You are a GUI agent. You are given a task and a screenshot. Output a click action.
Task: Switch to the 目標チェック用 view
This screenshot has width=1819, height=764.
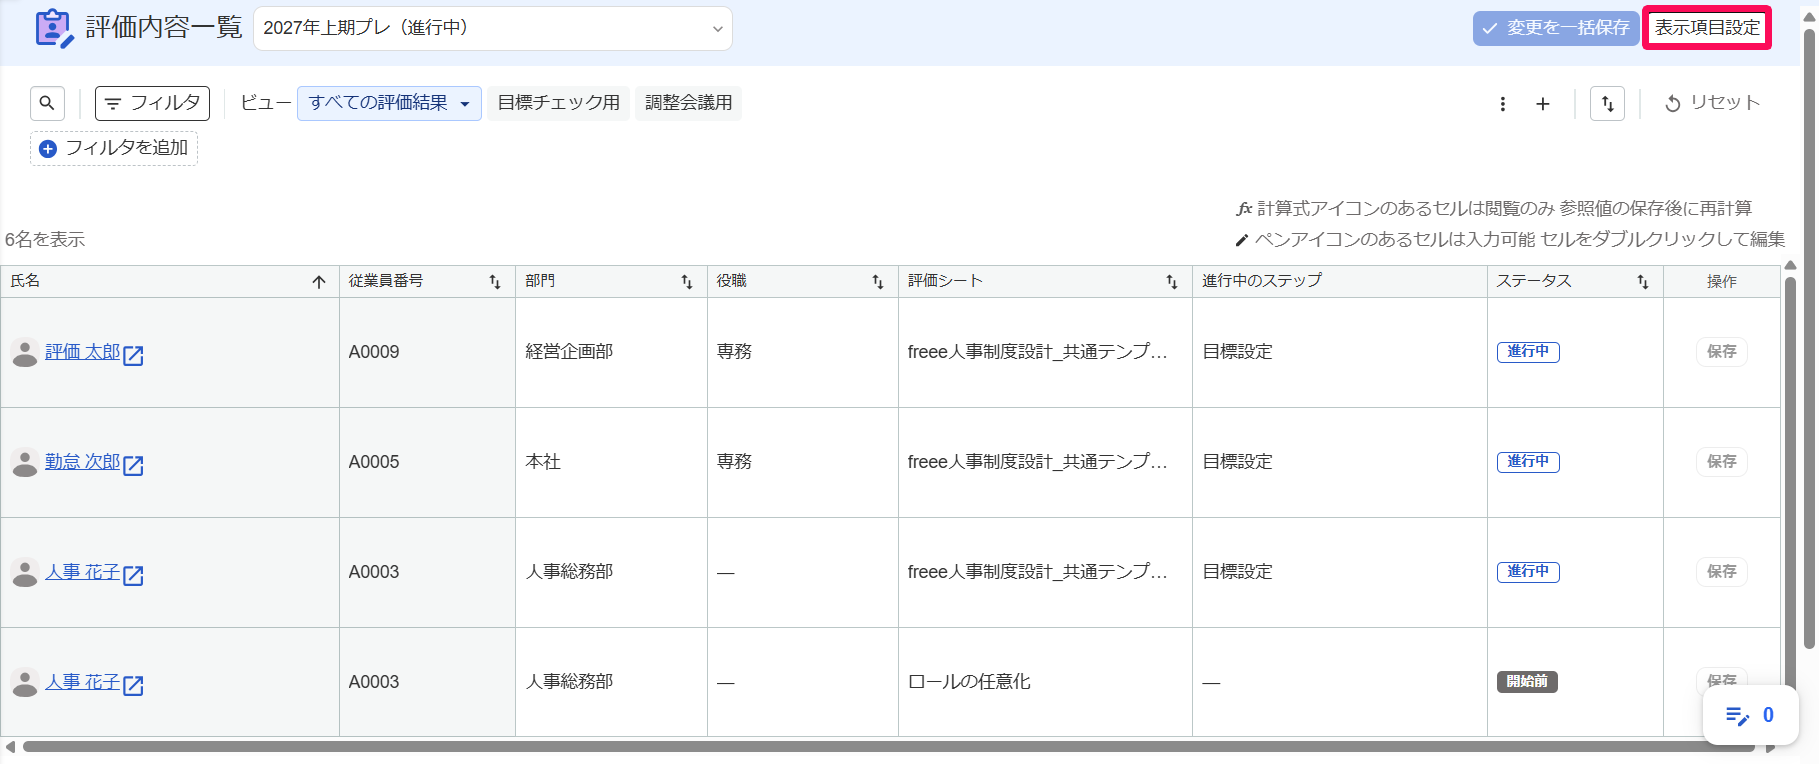pyautogui.click(x=559, y=103)
